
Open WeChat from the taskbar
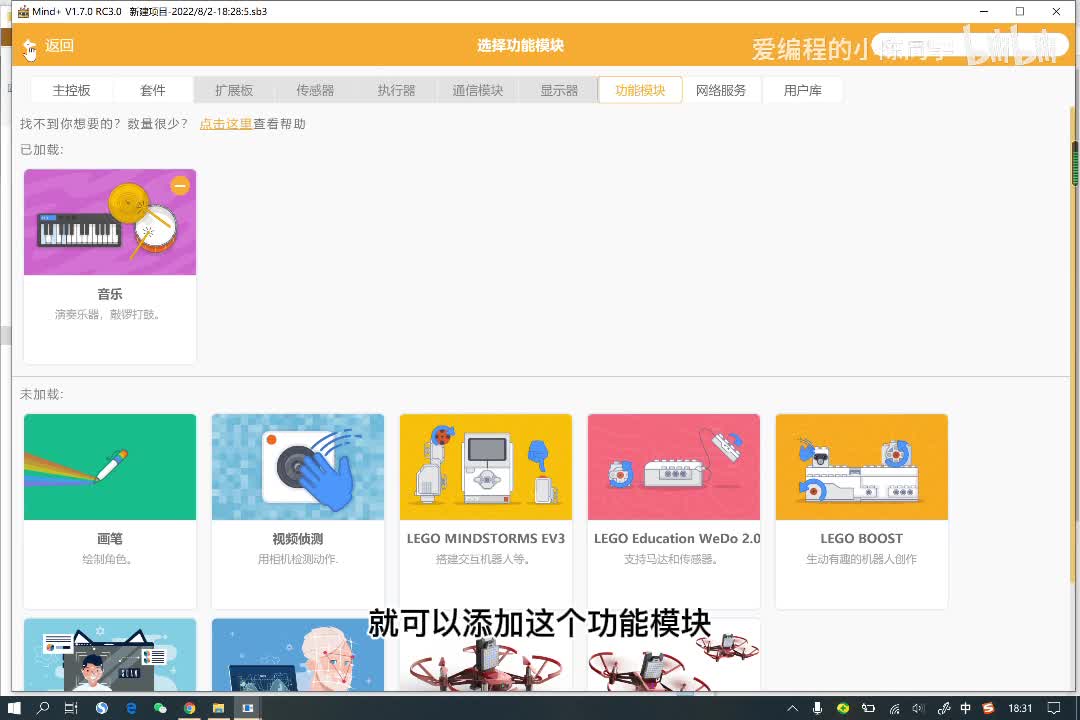[x=160, y=708]
